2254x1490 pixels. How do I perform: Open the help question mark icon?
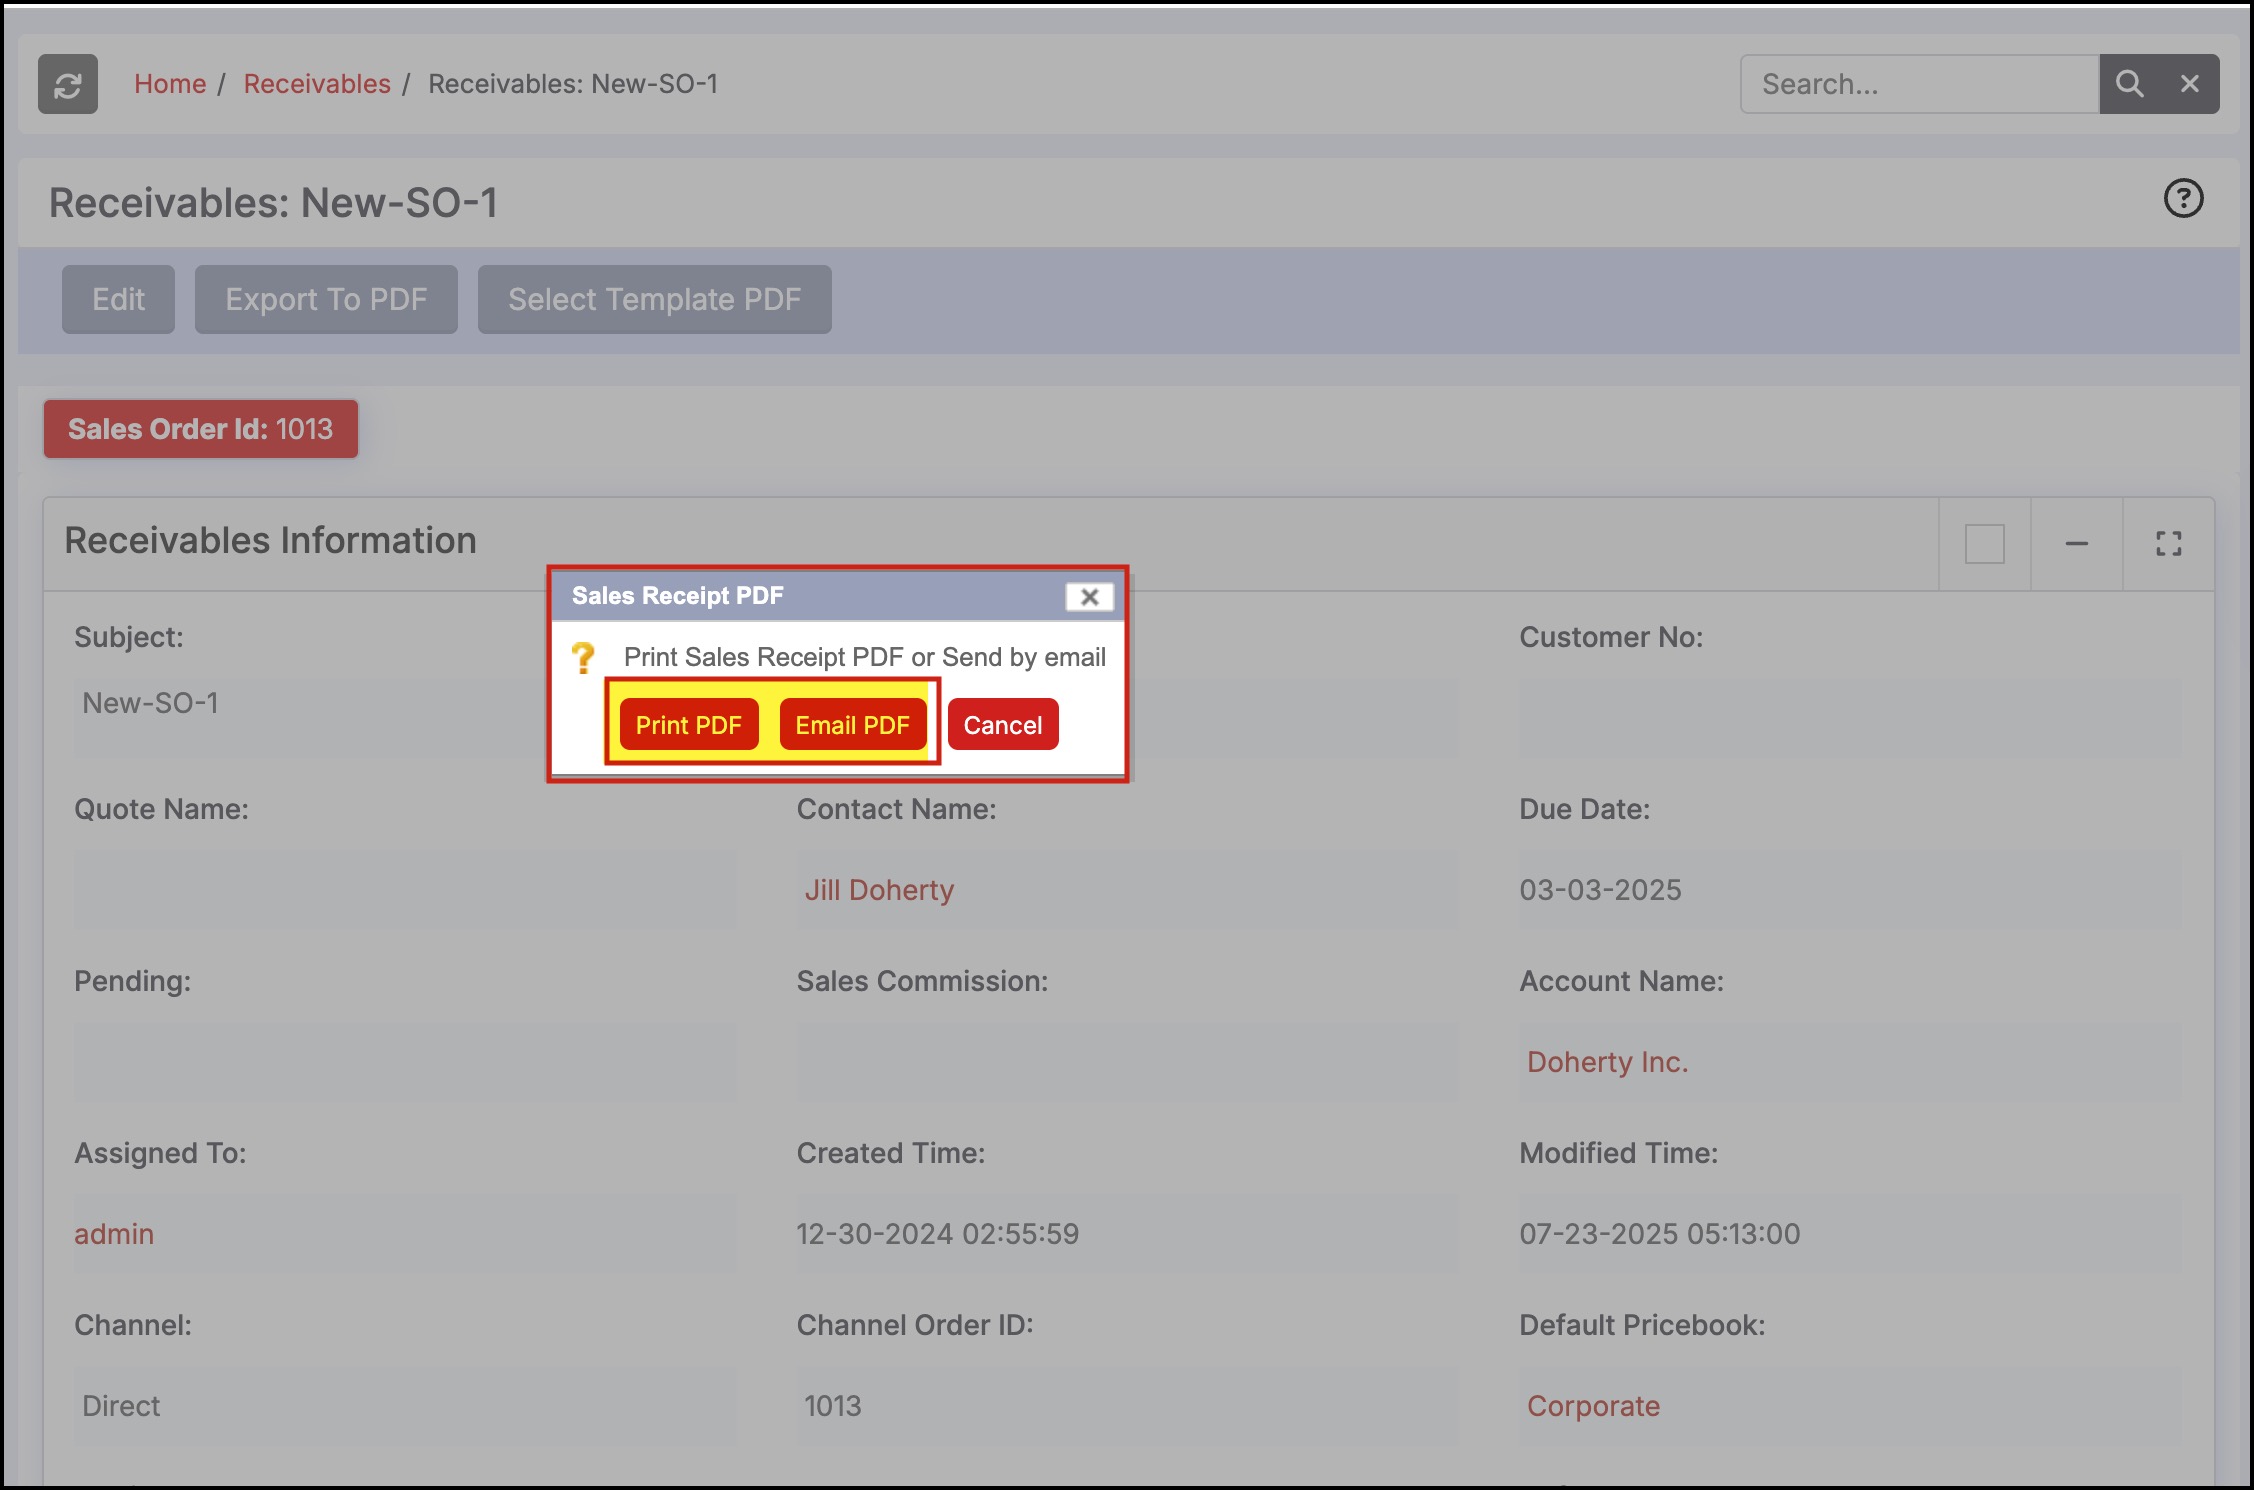pyautogui.click(x=2183, y=198)
